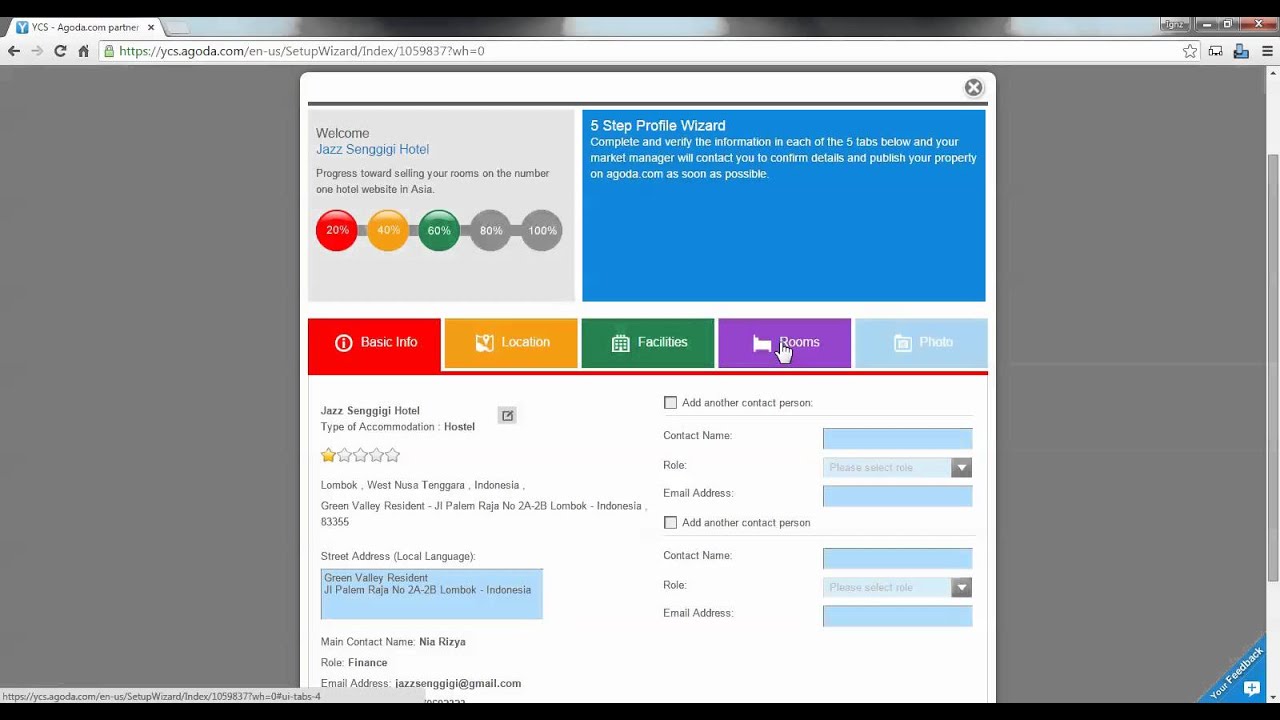This screenshot has height=720, width=1280.
Task: Reload the page
Action: [x=60, y=51]
